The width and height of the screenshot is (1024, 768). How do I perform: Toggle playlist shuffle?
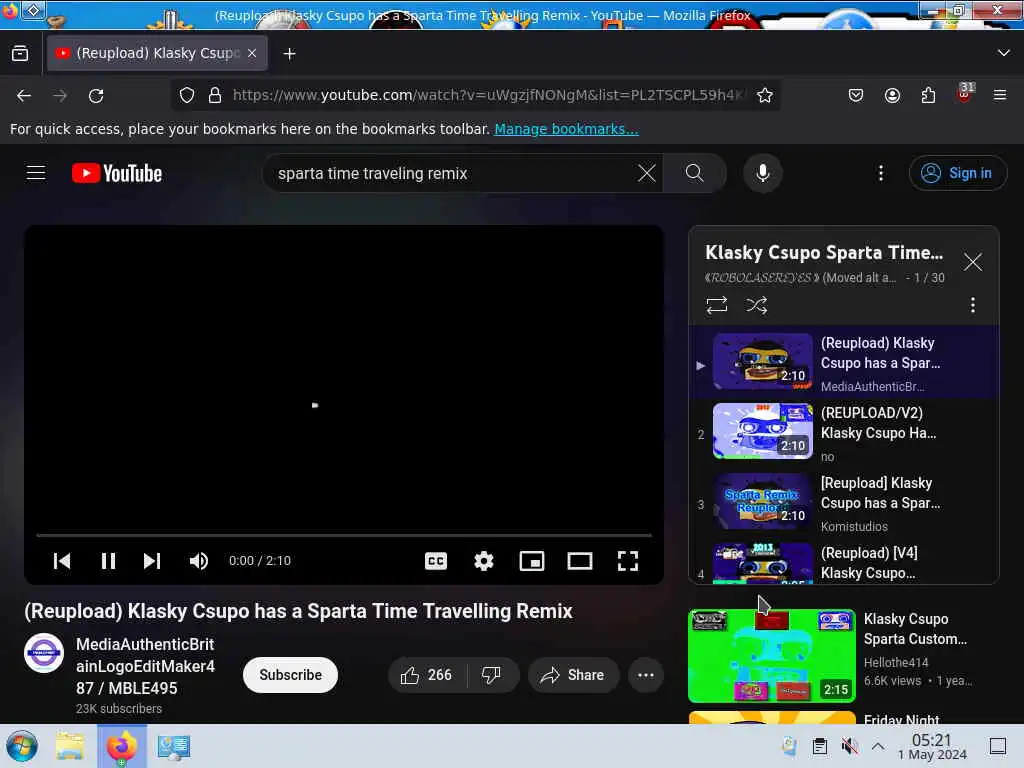(x=756, y=305)
